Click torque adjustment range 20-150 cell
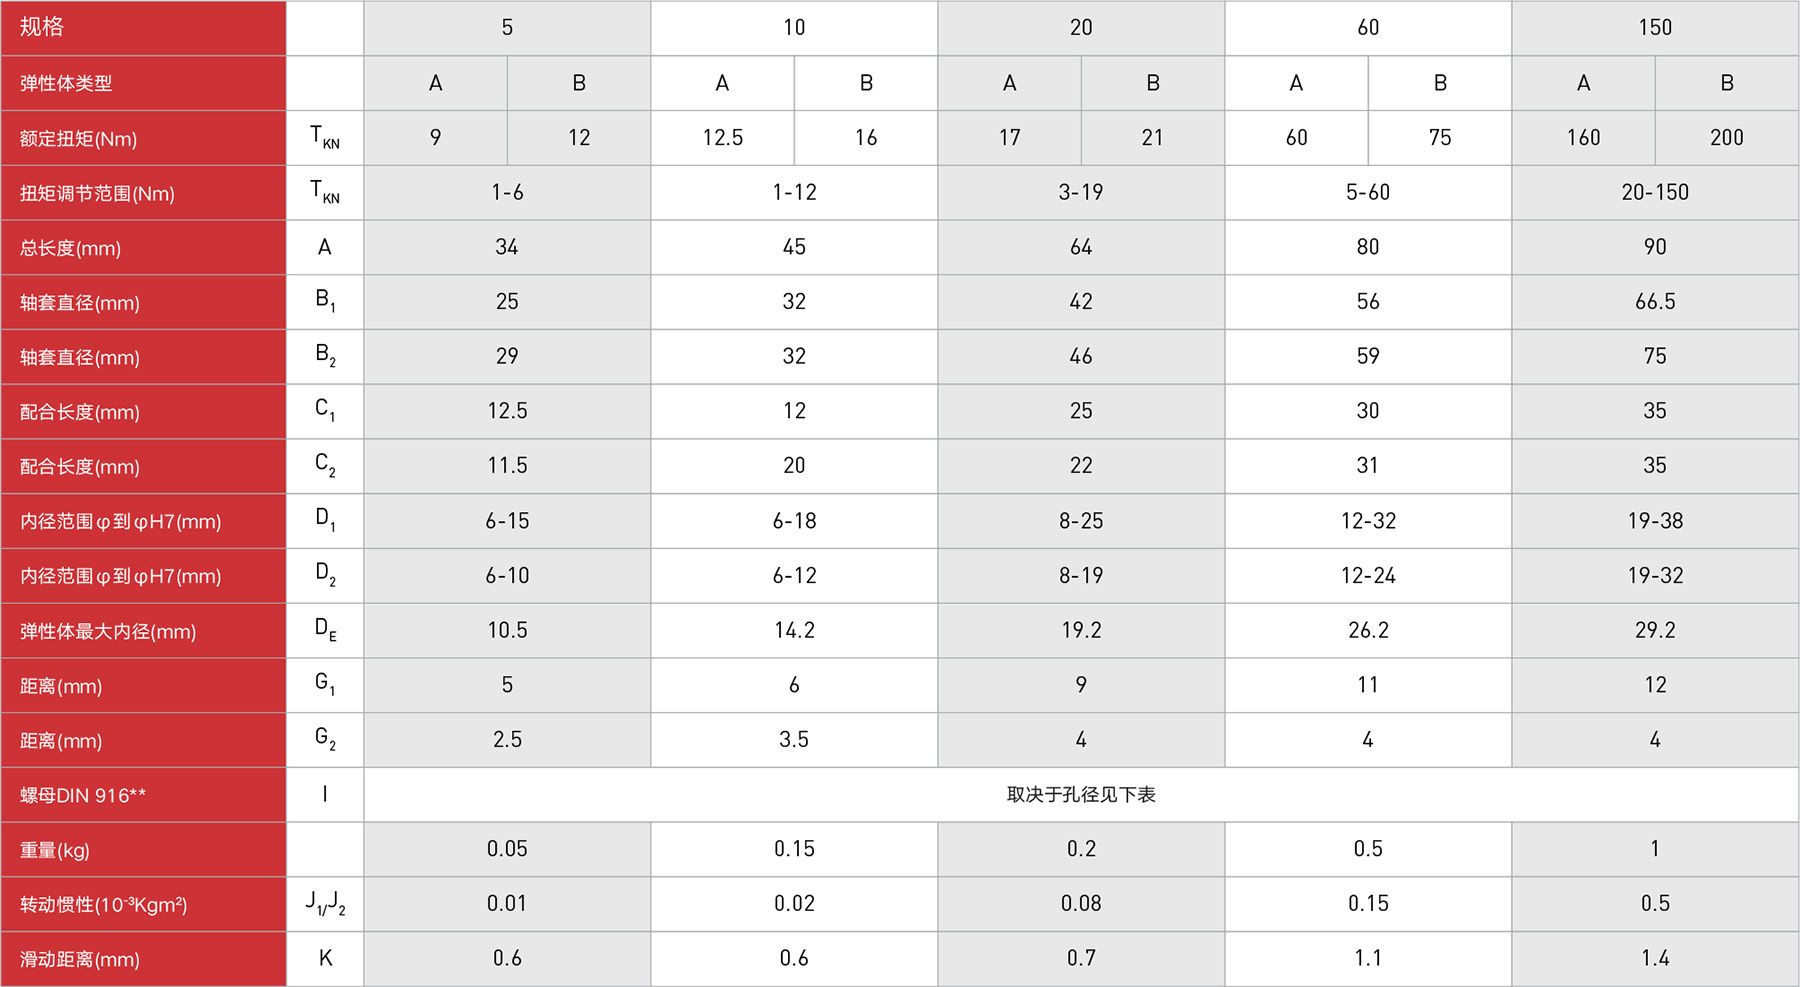 coord(1655,192)
